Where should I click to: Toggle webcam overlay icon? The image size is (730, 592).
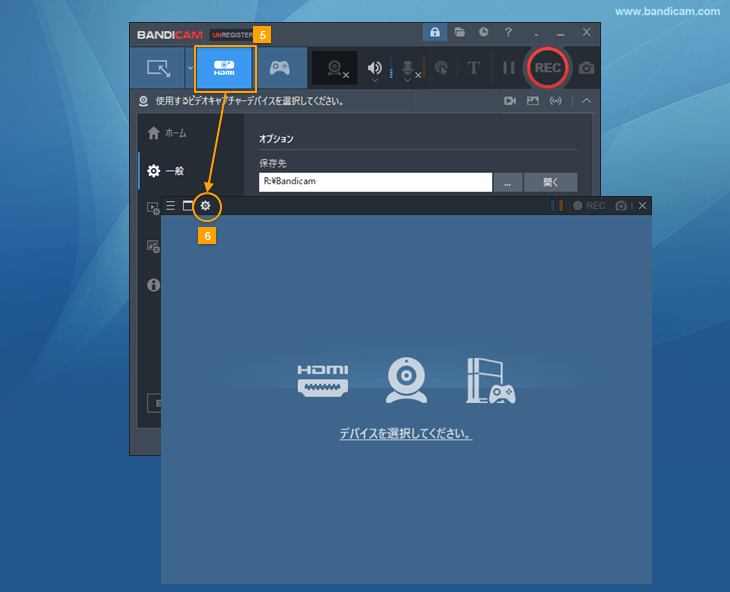click(335, 68)
